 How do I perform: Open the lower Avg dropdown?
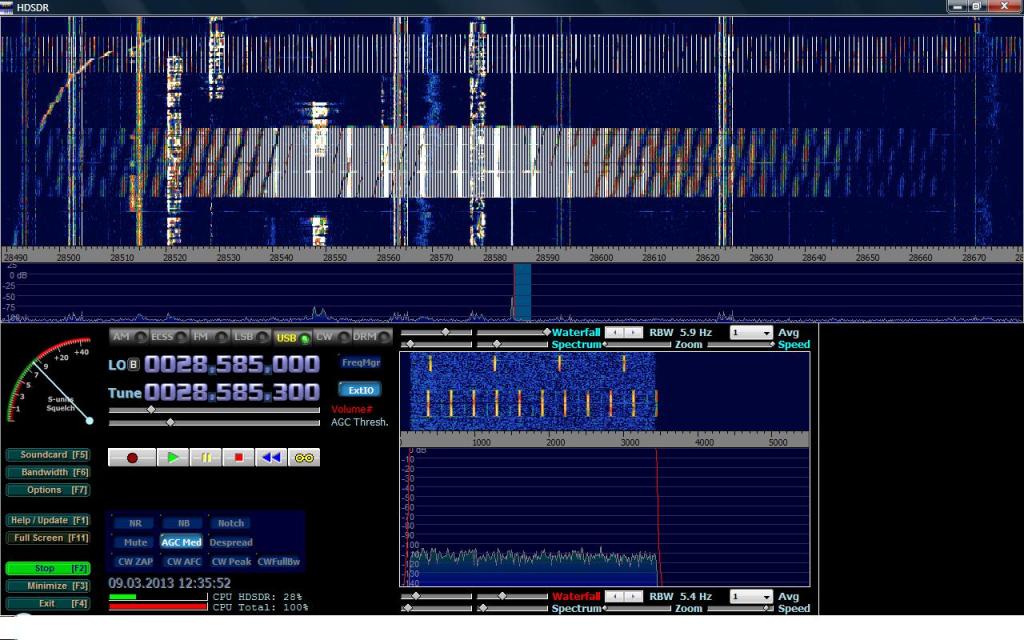click(751, 596)
